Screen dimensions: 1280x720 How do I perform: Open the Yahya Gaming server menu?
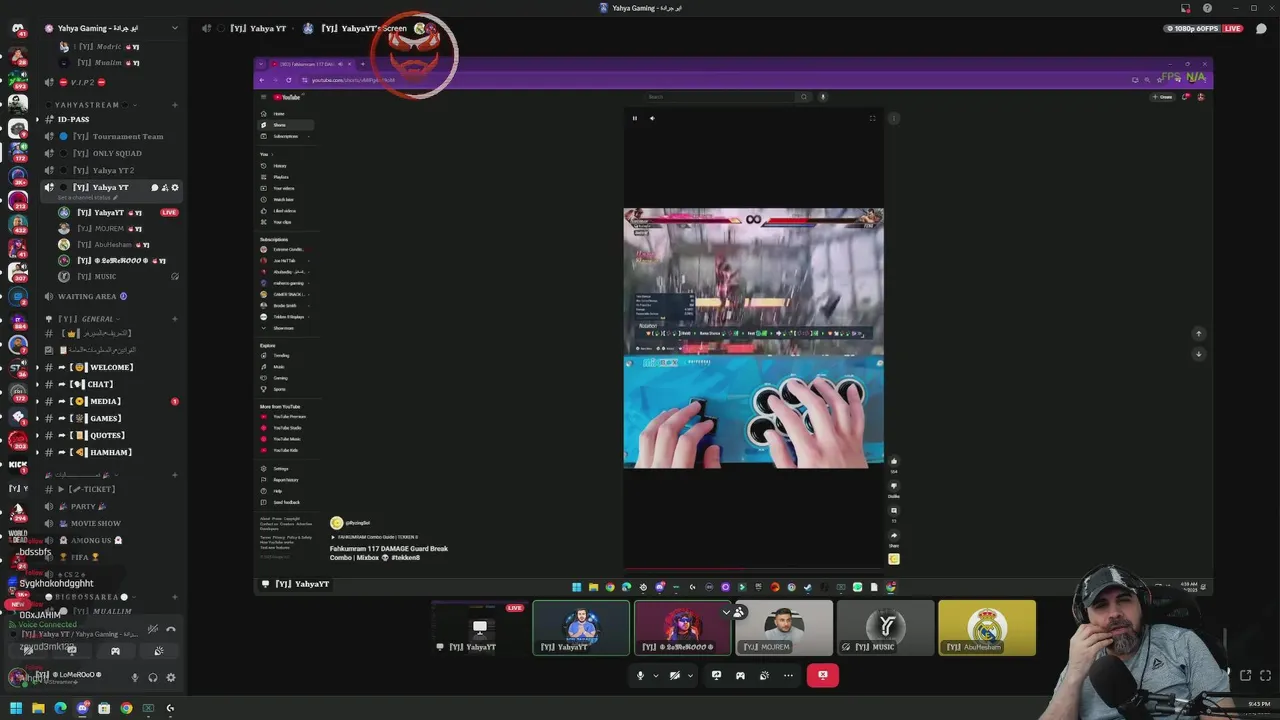point(110,28)
